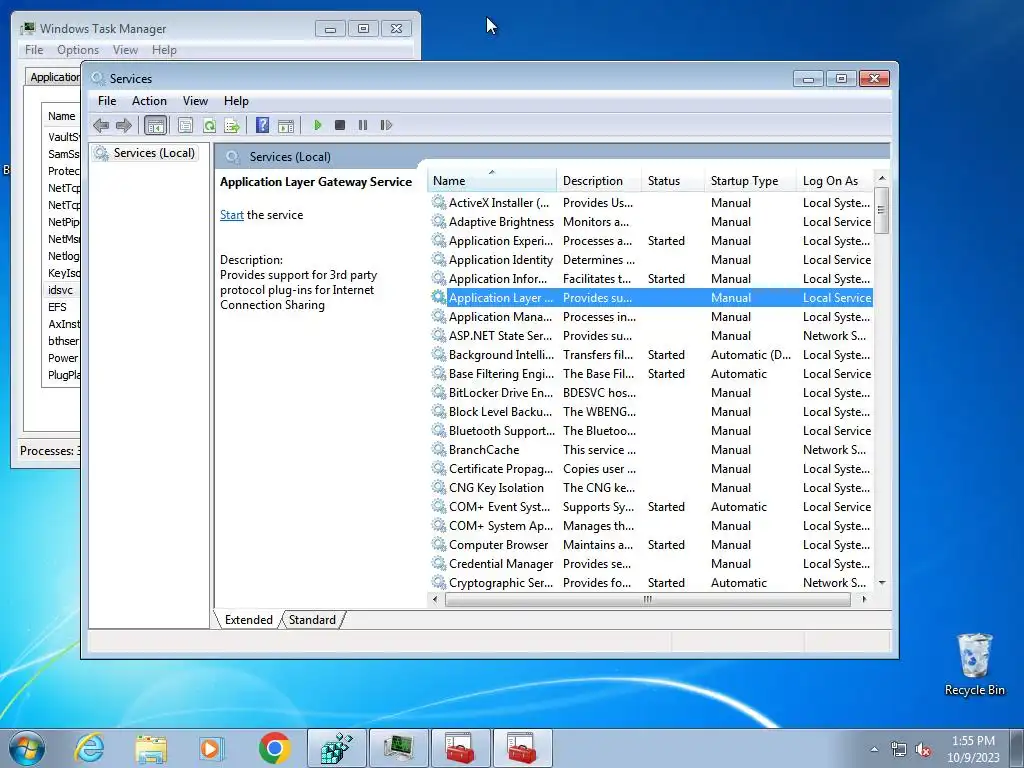1024x768 pixels.
Task: Open the View menu in Services
Action: (x=195, y=101)
